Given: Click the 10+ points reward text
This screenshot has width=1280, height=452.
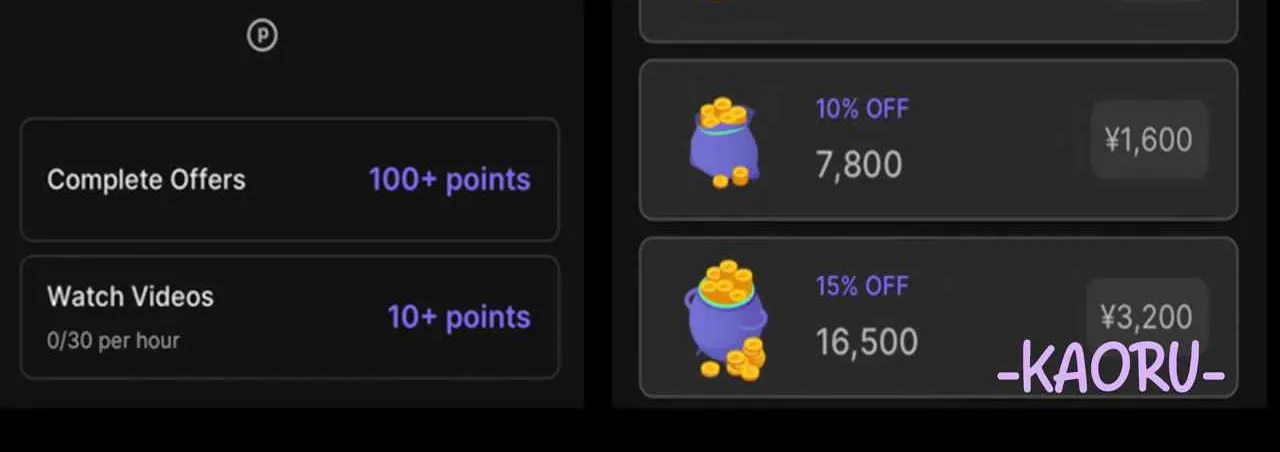Looking at the screenshot, I should (x=459, y=317).
